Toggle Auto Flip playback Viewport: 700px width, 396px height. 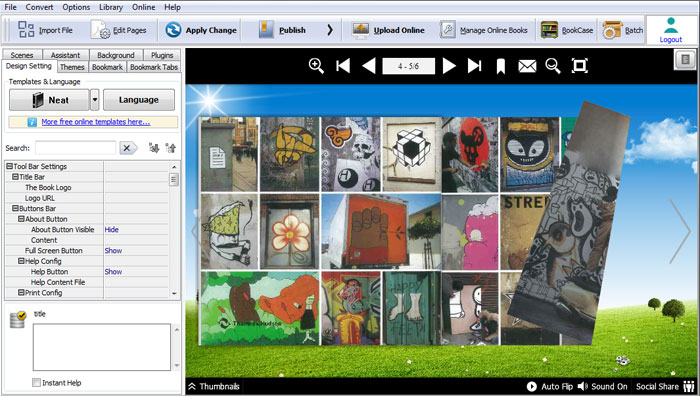[550, 387]
